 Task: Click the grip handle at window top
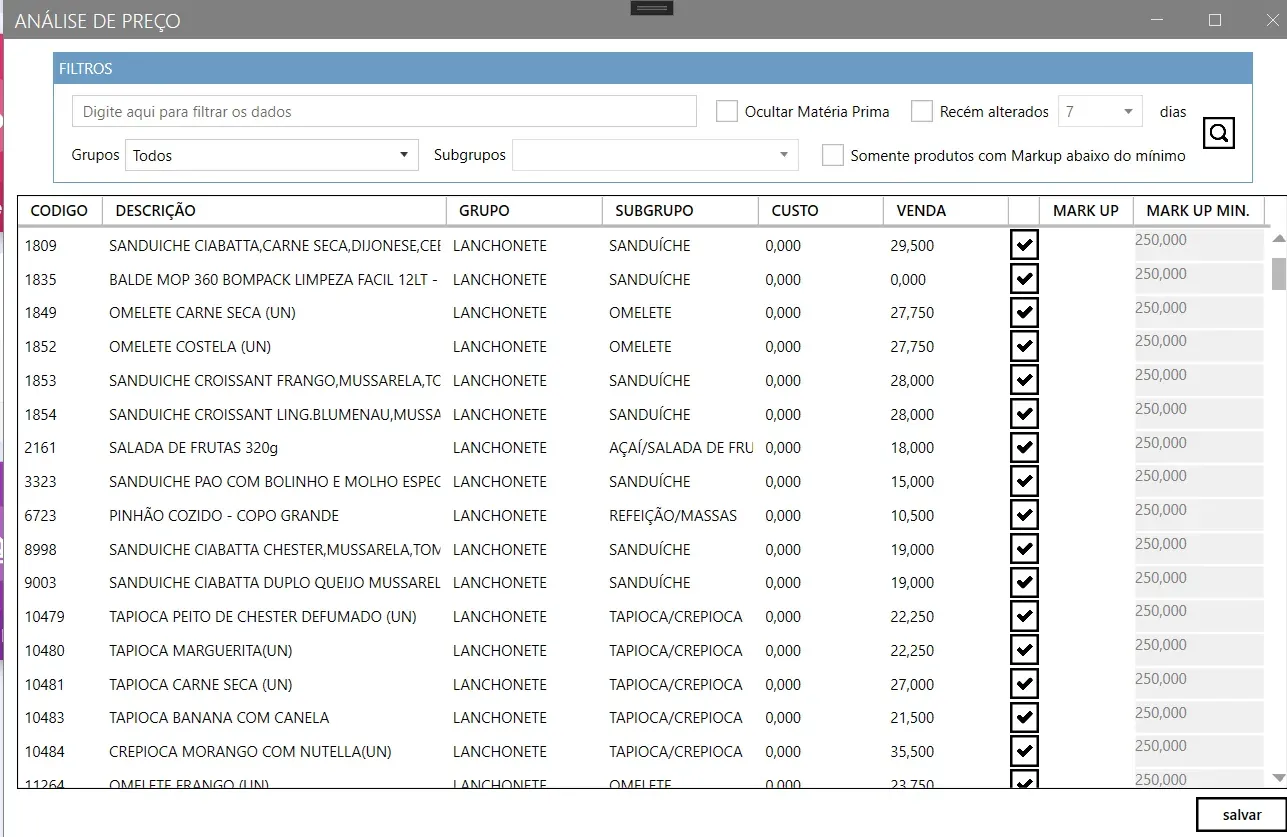coord(651,8)
